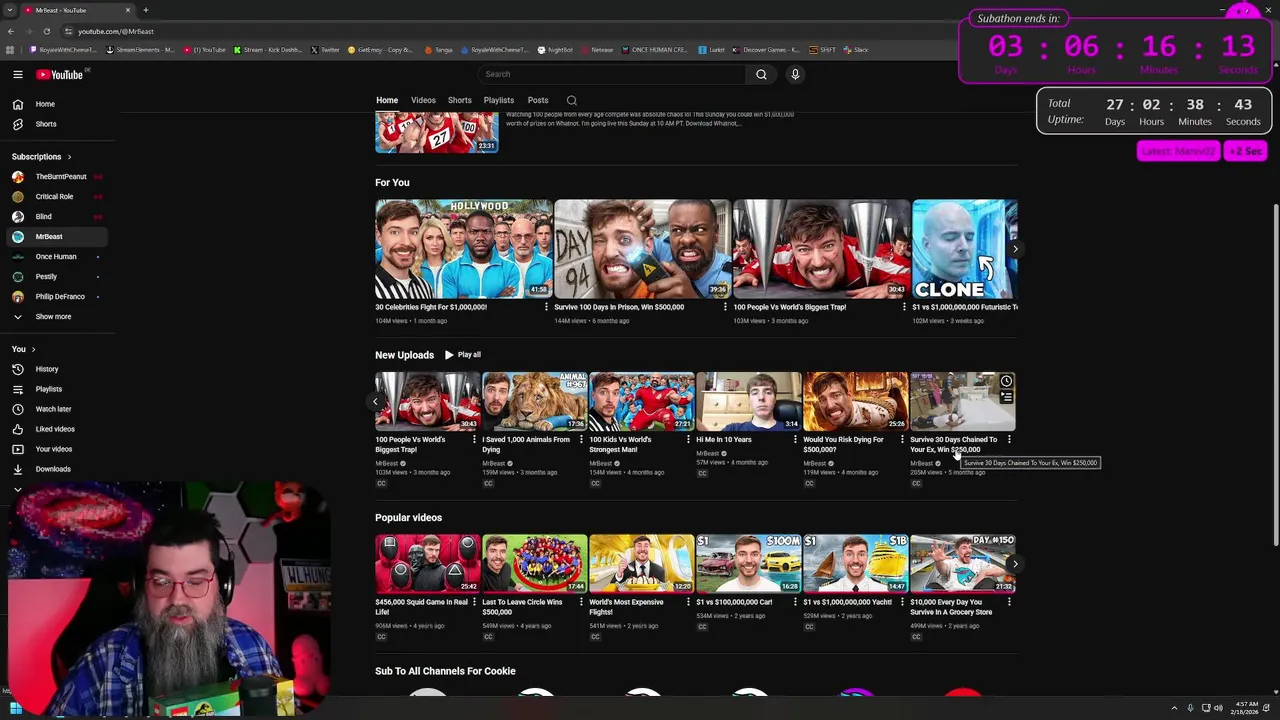Viewport: 1280px width, 720px height.
Task: Play $456,000 Squid Game In Real Life thumbnail
Action: click(x=428, y=564)
